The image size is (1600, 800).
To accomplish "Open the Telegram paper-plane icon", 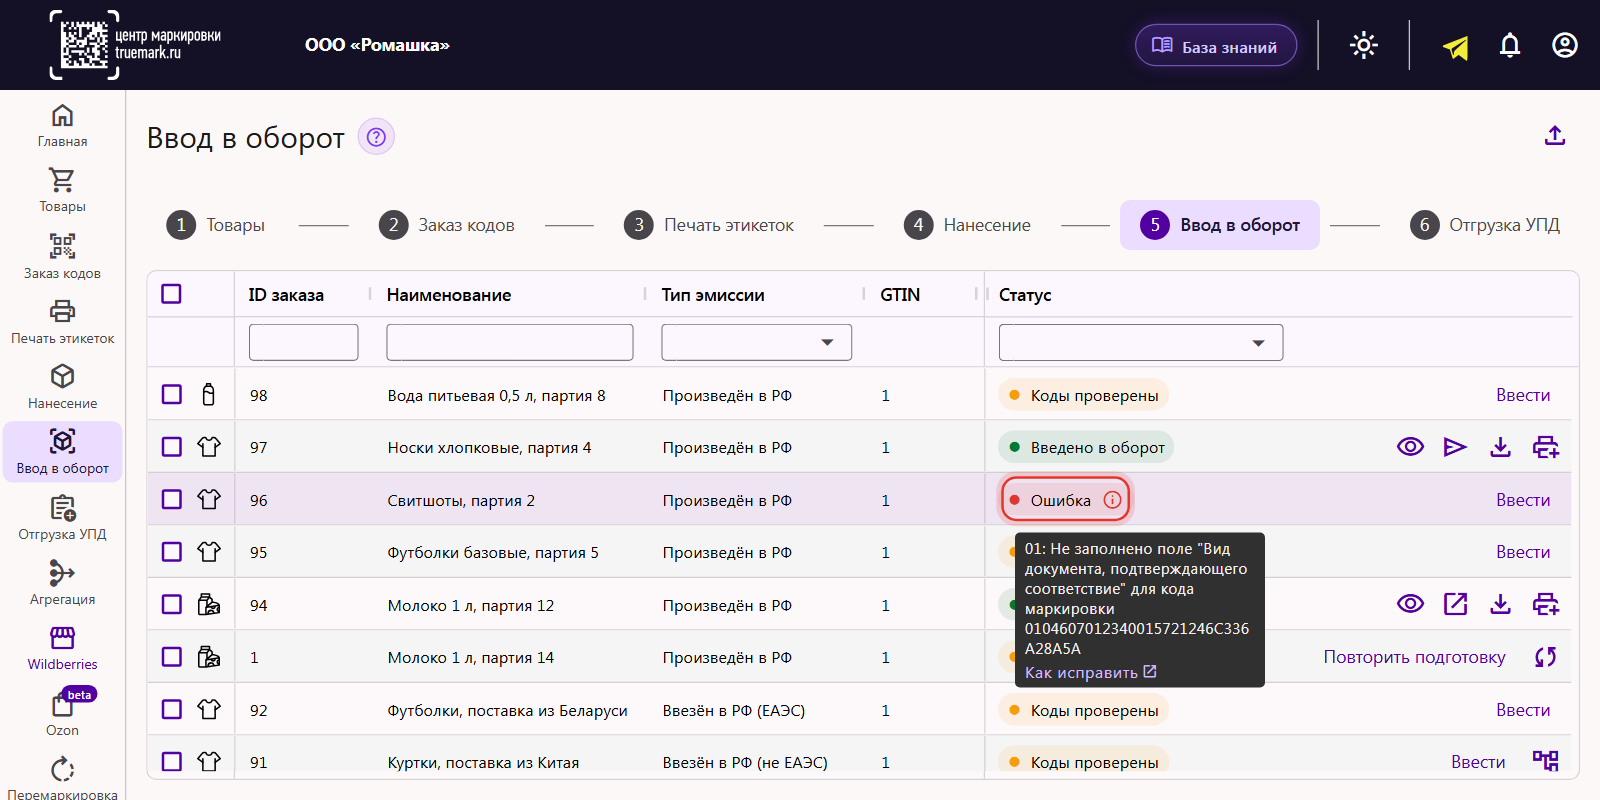I will 1456,46.
